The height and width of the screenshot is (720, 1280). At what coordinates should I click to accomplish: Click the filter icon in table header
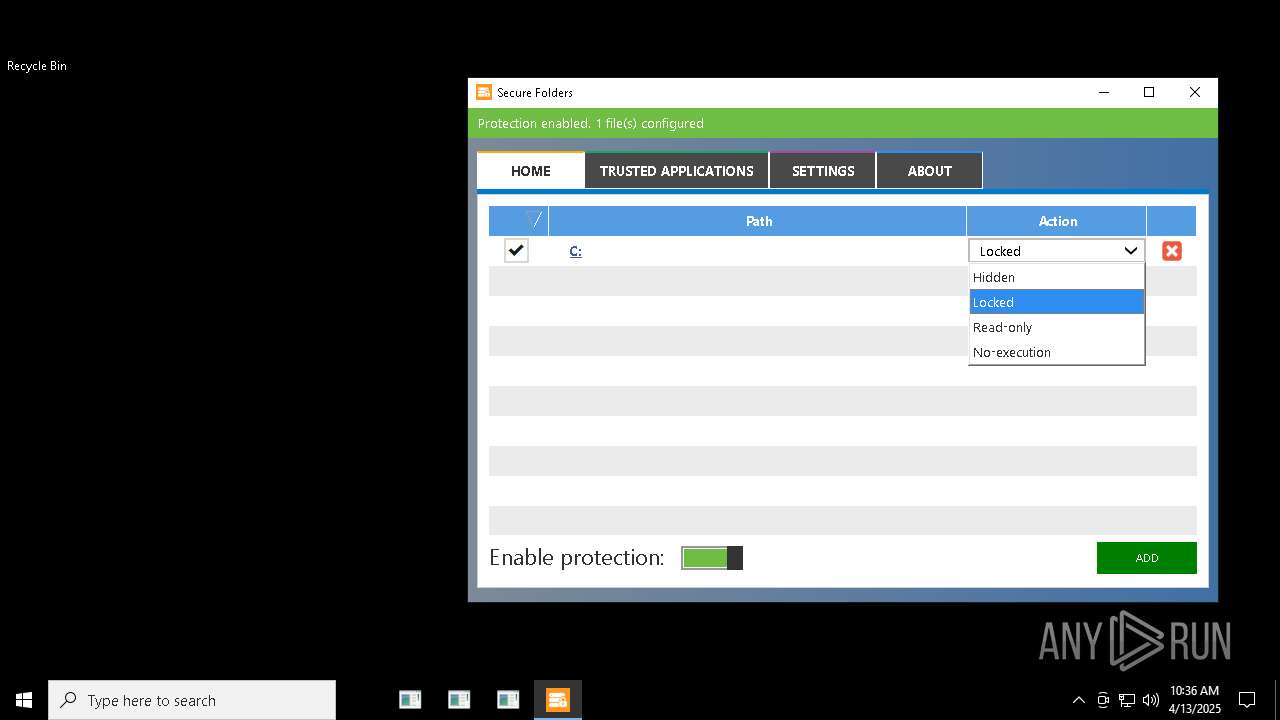[x=534, y=220]
